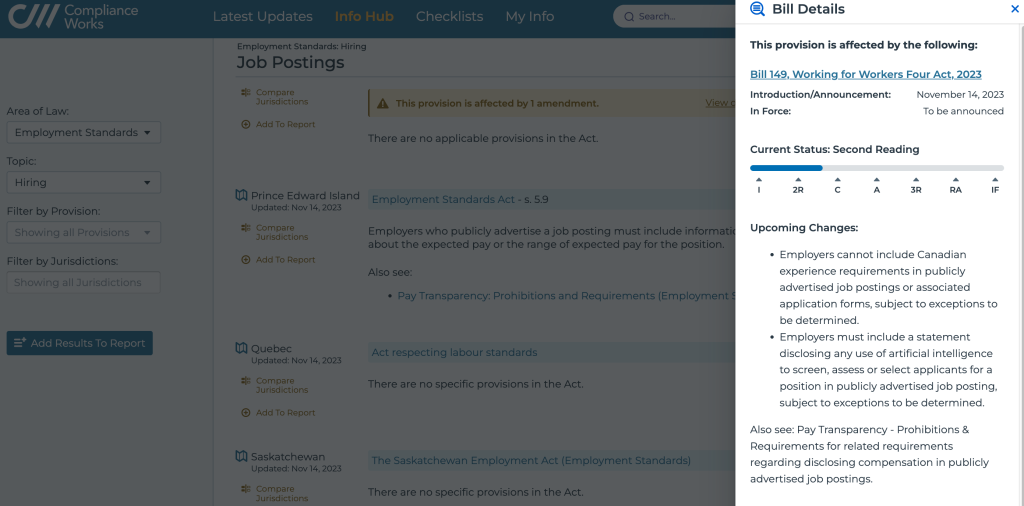The height and width of the screenshot is (506, 1024).
Task: Open the Bill 149 Working for Workers link
Action: (x=865, y=74)
